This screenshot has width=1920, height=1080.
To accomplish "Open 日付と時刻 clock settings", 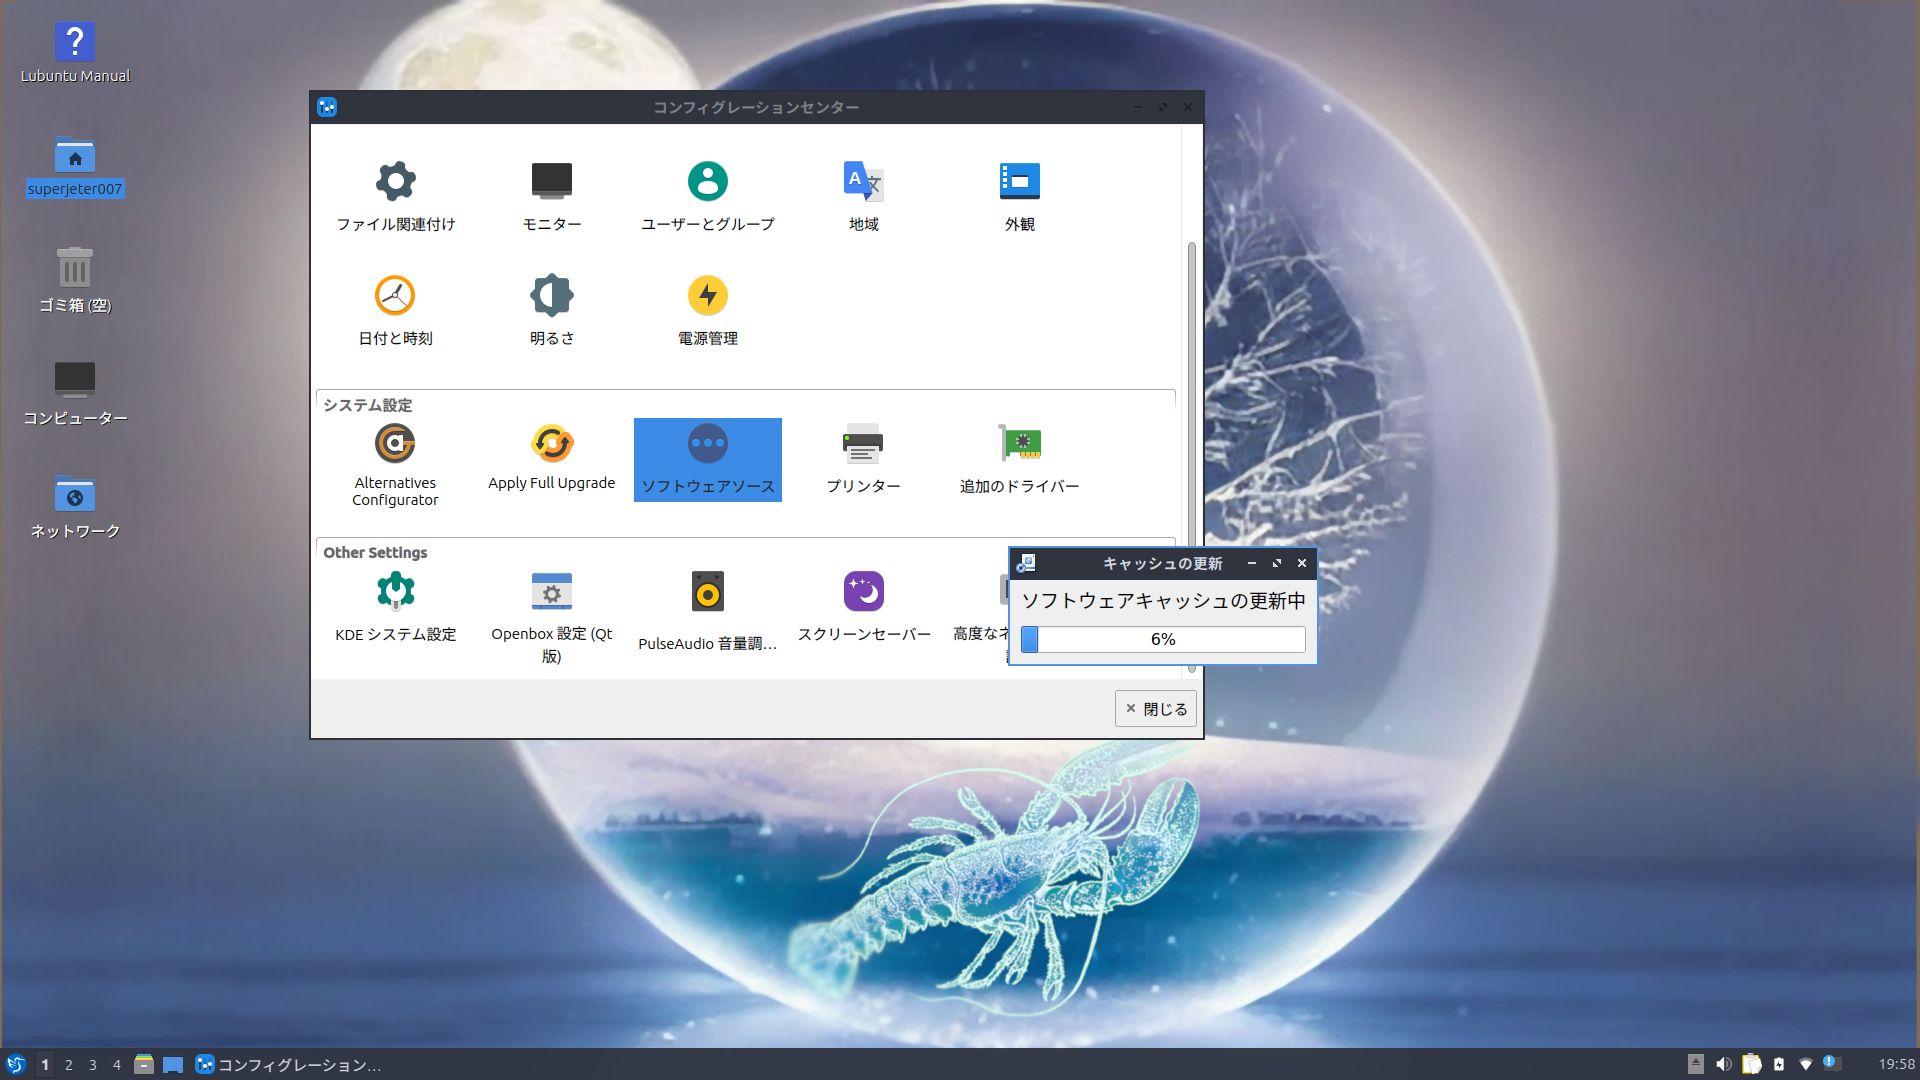I will (395, 297).
